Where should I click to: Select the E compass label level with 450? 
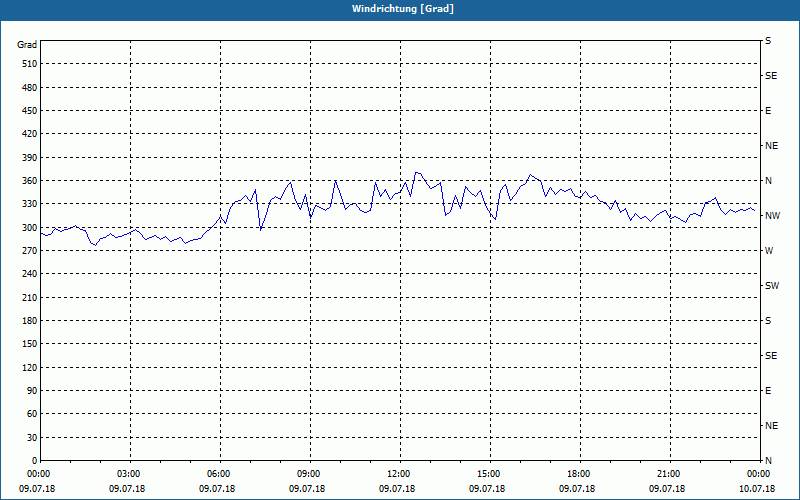[x=768, y=111]
